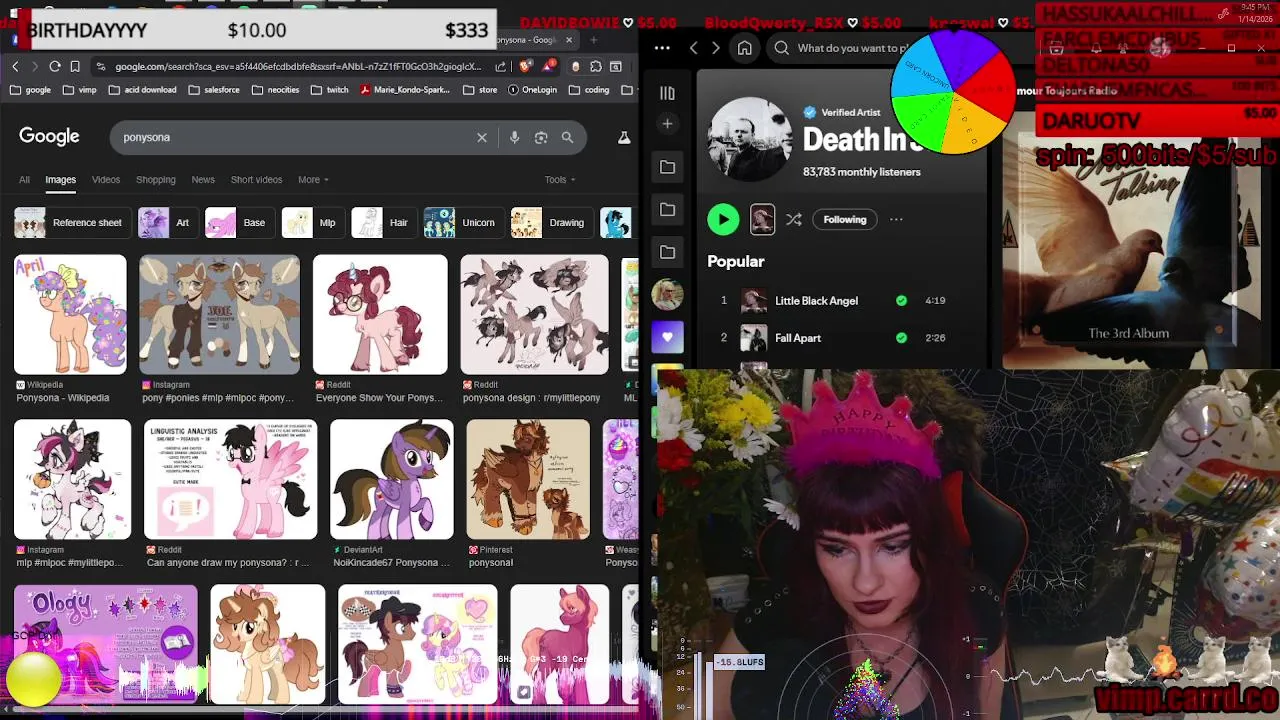This screenshot has height=720, width=1280.
Task: Switch to the All results tab
Action: (24, 180)
